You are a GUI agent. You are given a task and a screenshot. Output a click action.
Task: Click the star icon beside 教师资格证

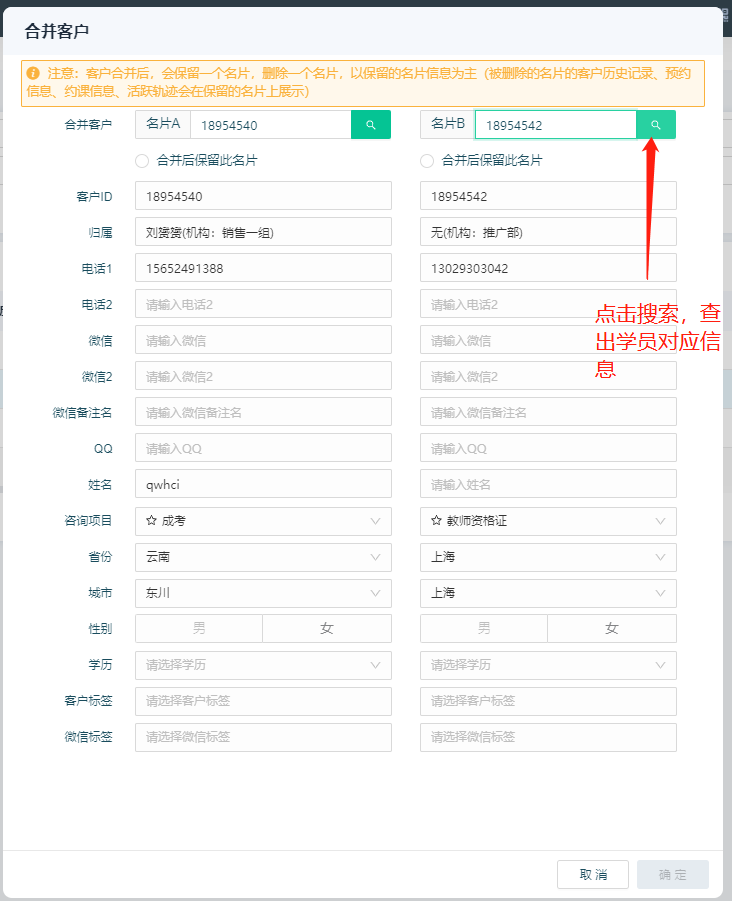click(x=437, y=521)
